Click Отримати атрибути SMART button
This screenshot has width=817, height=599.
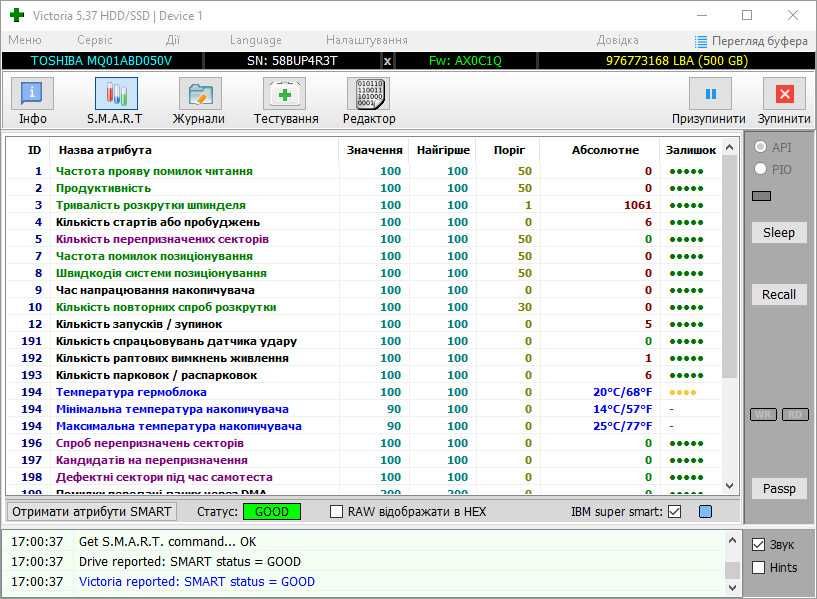(x=92, y=511)
